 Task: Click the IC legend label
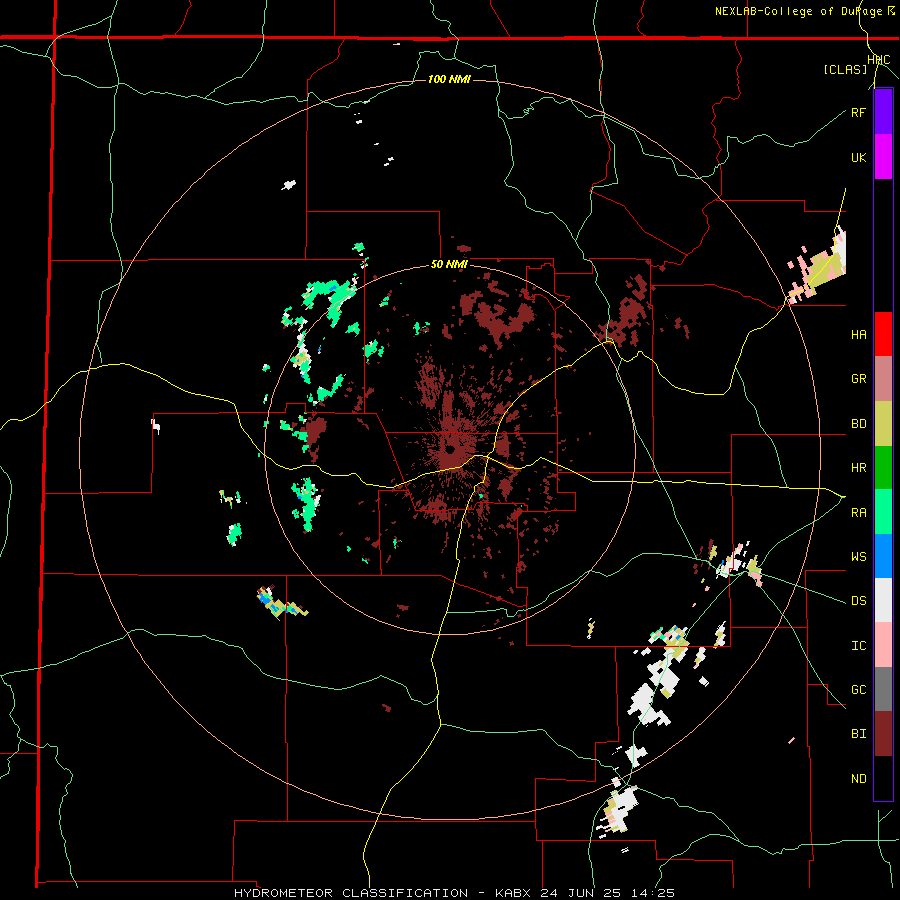858,646
